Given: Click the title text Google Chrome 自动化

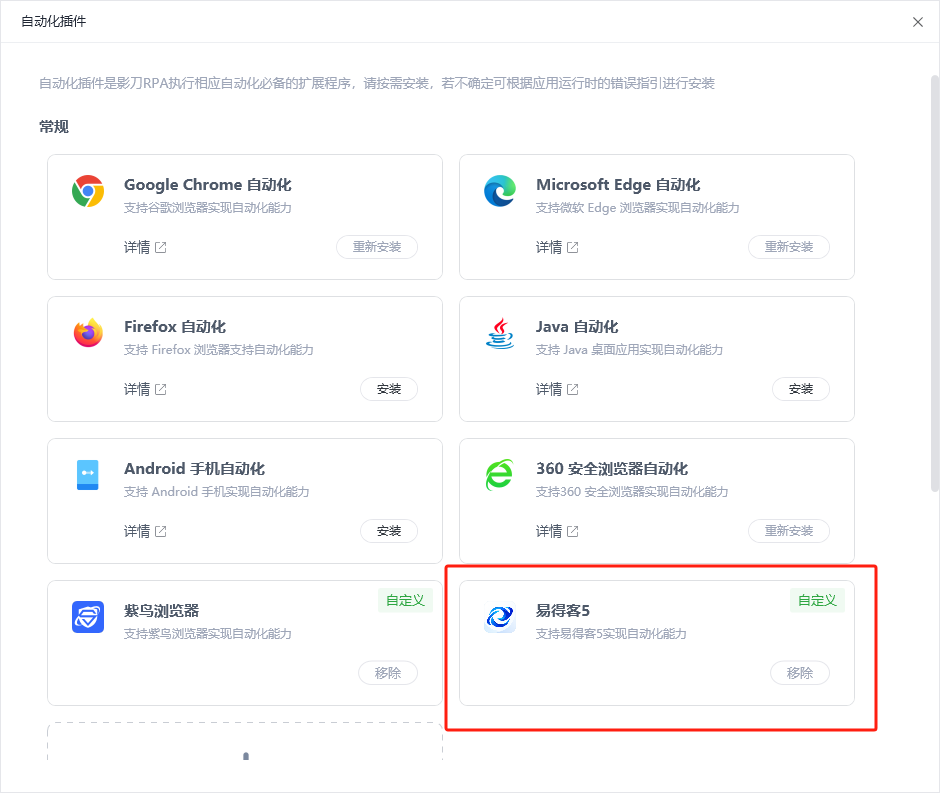Looking at the screenshot, I should [x=207, y=185].
